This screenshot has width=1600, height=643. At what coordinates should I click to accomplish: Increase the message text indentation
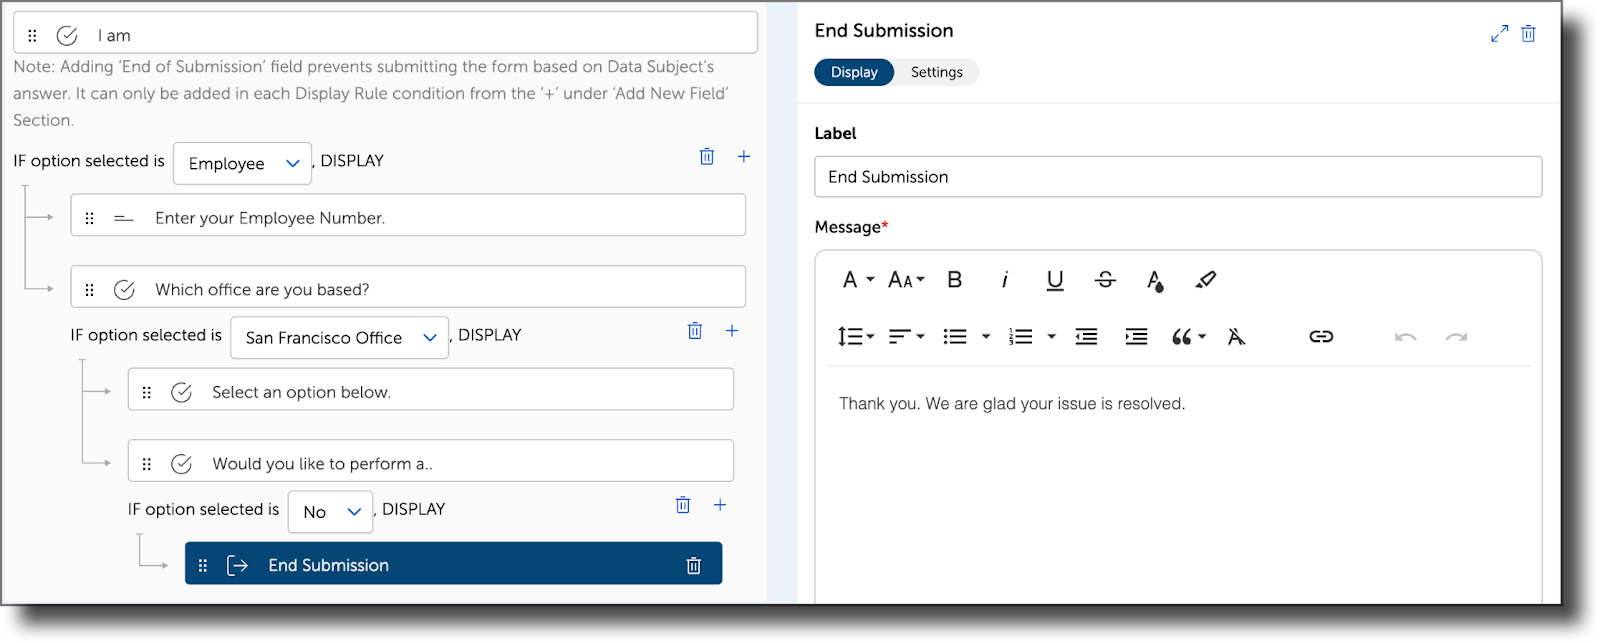click(x=1136, y=336)
